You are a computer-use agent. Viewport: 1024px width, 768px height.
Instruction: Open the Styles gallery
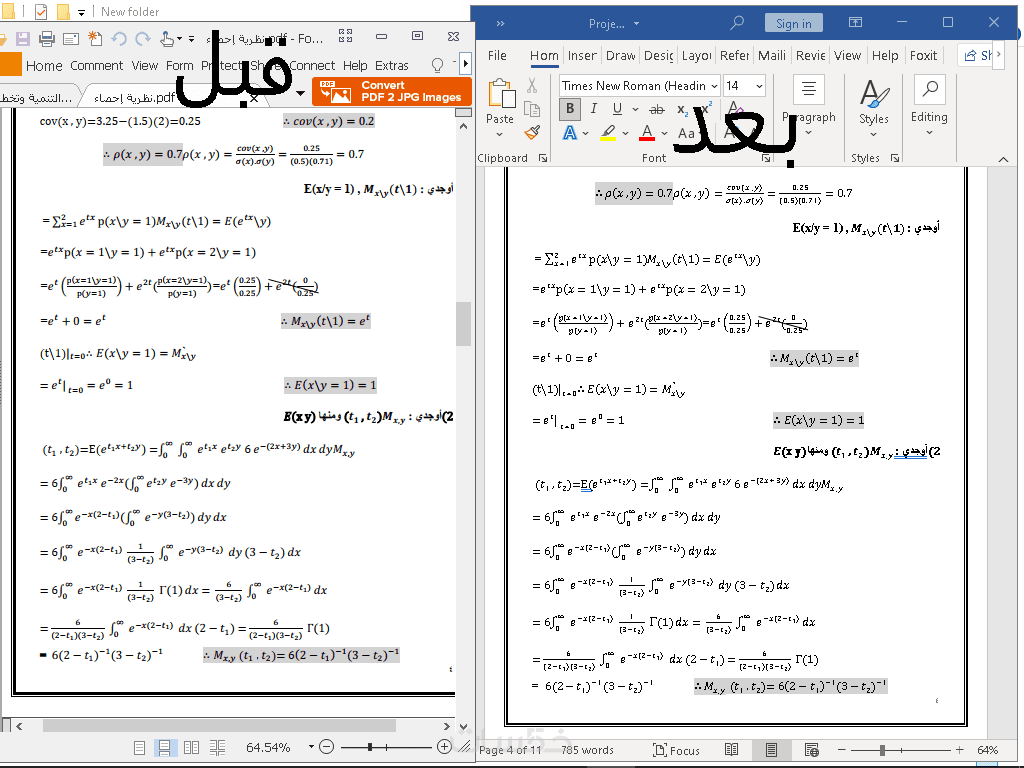coord(874,106)
